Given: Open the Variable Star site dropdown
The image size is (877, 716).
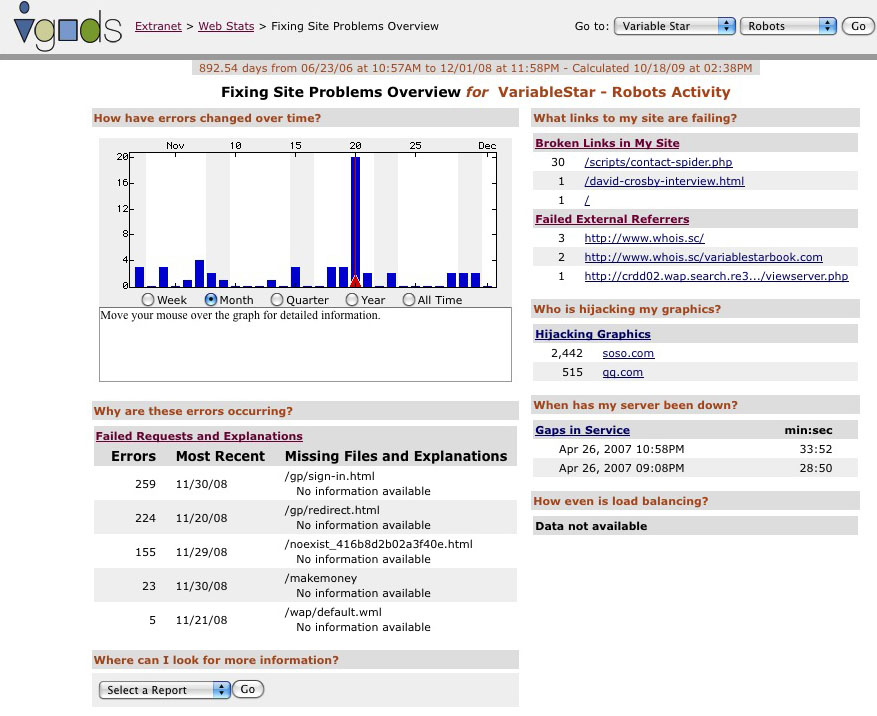Looking at the screenshot, I should [675, 26].
